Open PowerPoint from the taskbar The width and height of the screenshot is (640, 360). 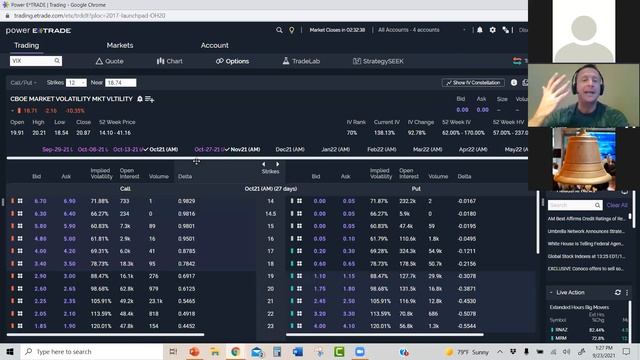tap(194, 351)
